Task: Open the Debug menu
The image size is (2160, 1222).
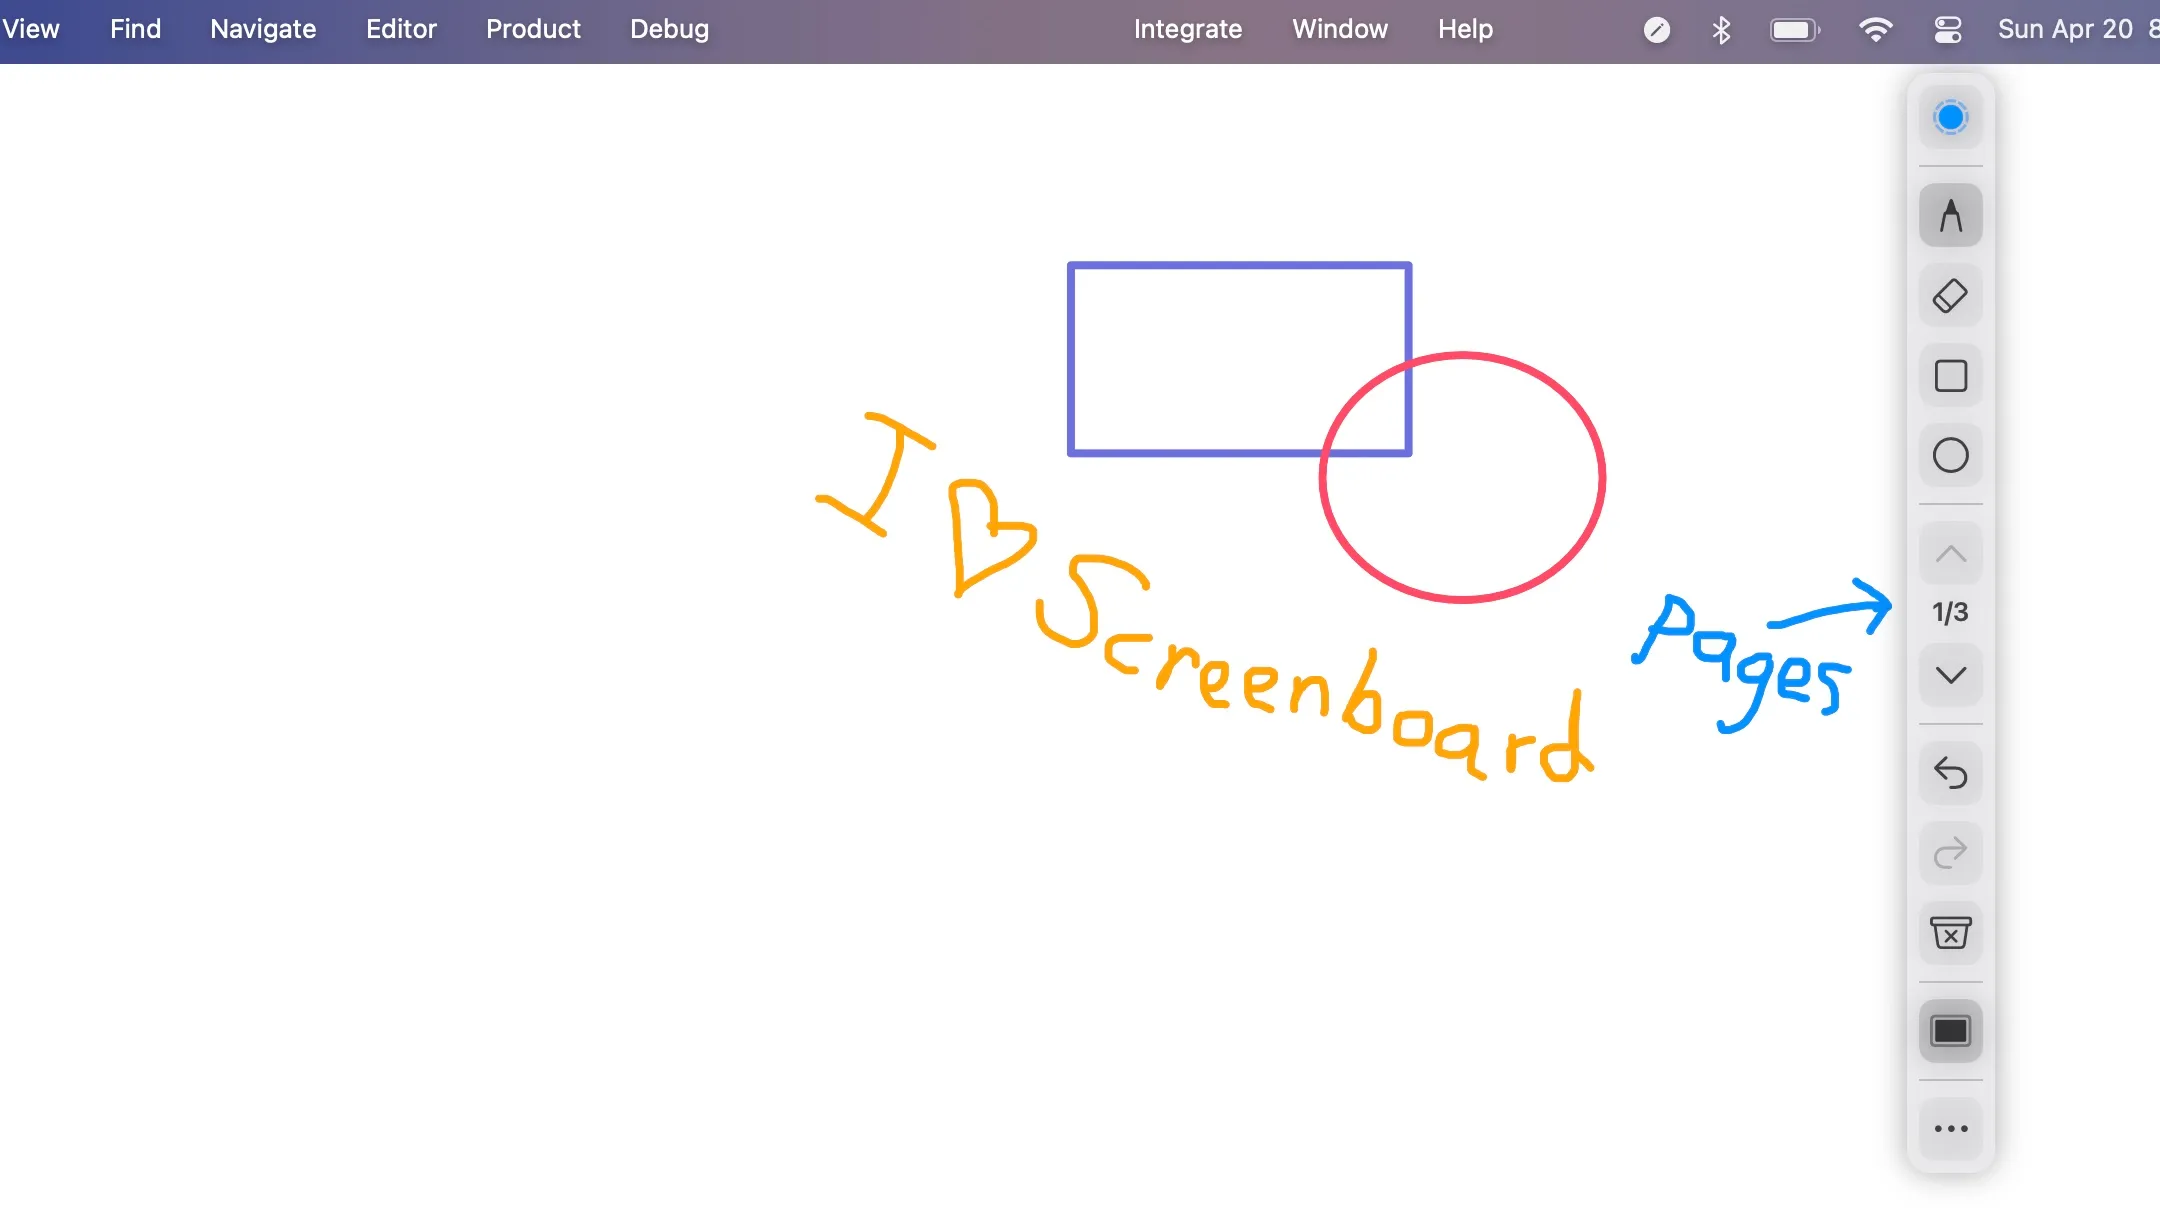Action: pos(669,29)
